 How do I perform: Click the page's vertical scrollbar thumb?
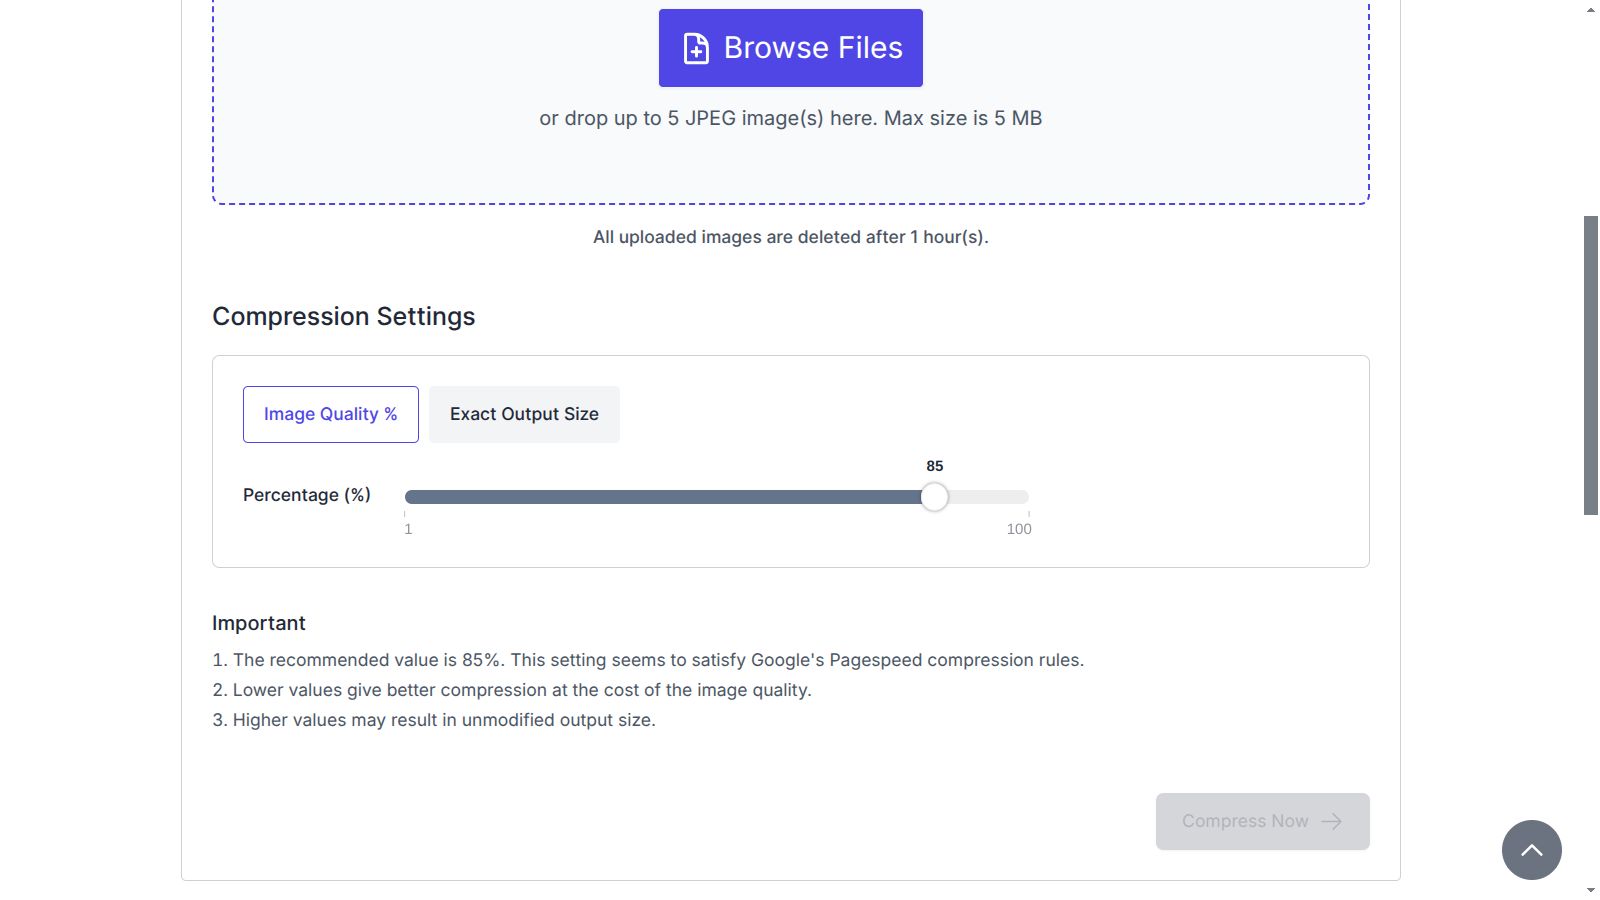[x=1590, y=365]
